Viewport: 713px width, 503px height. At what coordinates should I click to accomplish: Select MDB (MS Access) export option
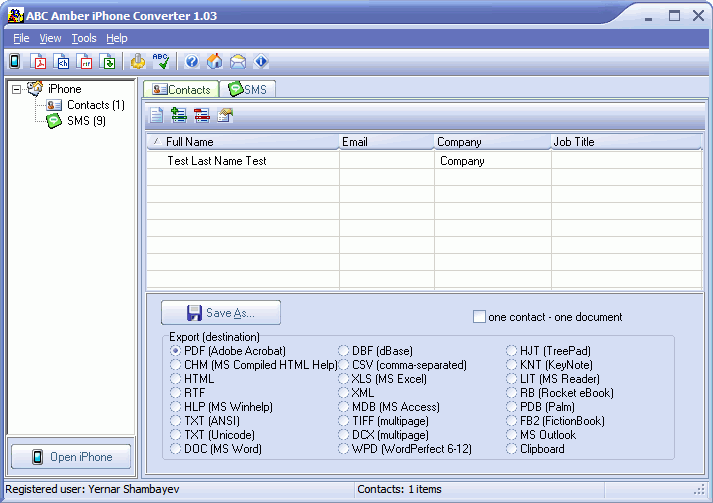[x=344, y=407]
